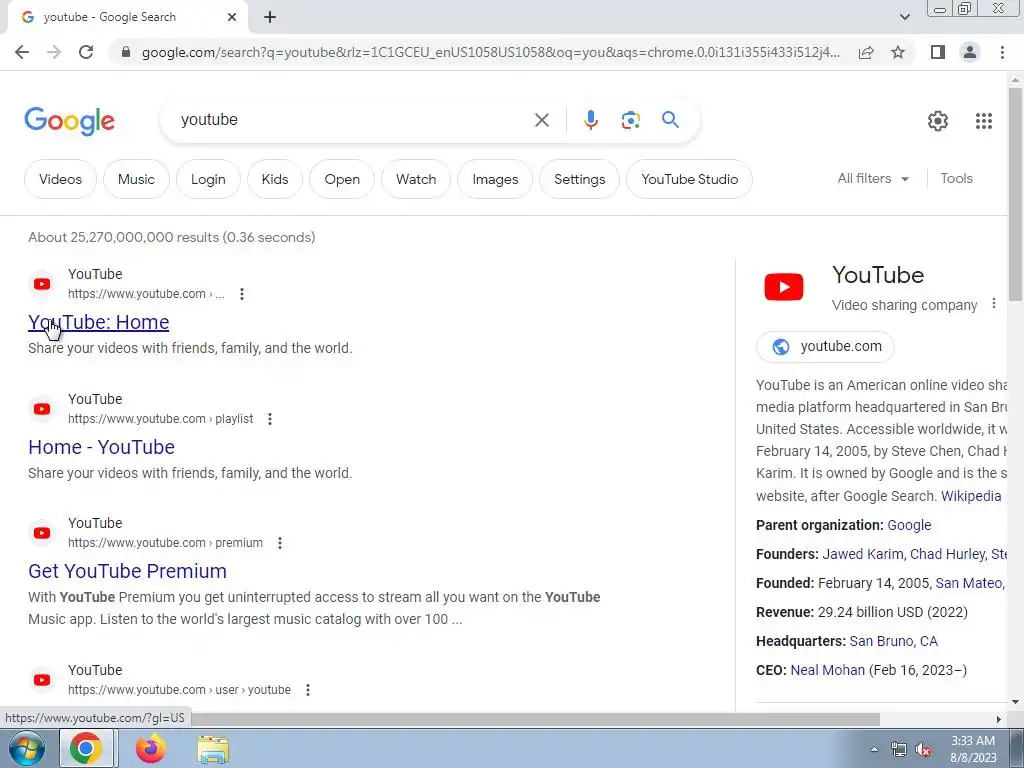
Task: Open new tab with plus button
Action: tap(270, 17)
